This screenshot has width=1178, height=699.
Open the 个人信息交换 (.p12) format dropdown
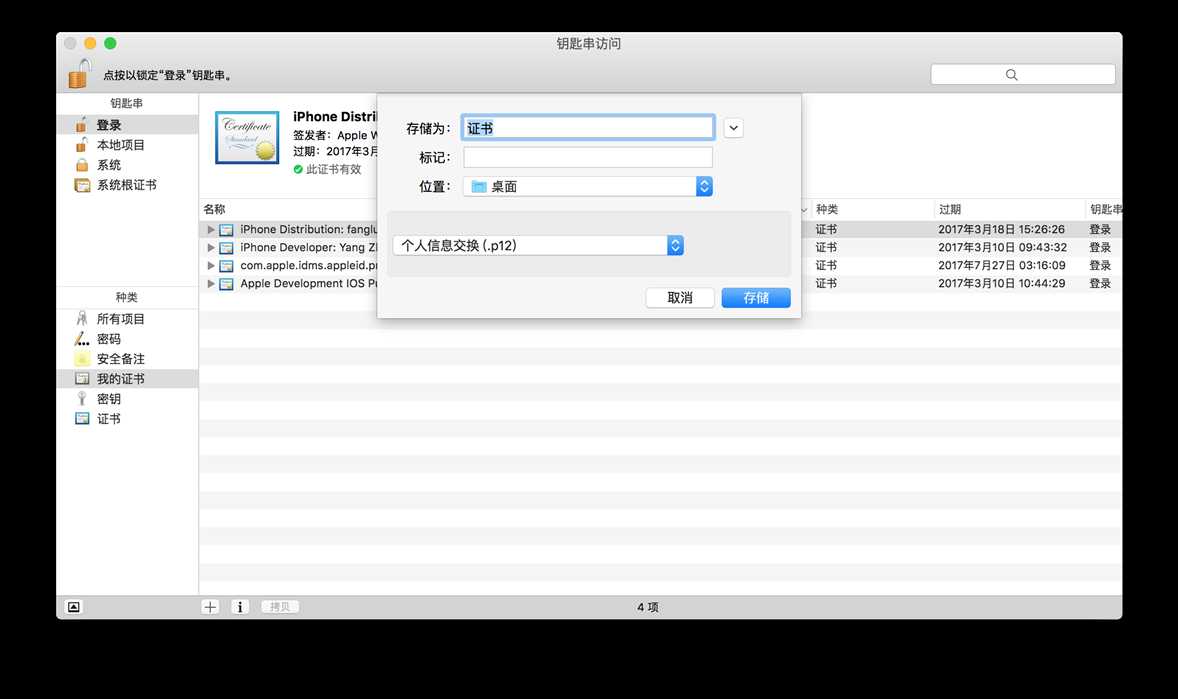(538, 245)
